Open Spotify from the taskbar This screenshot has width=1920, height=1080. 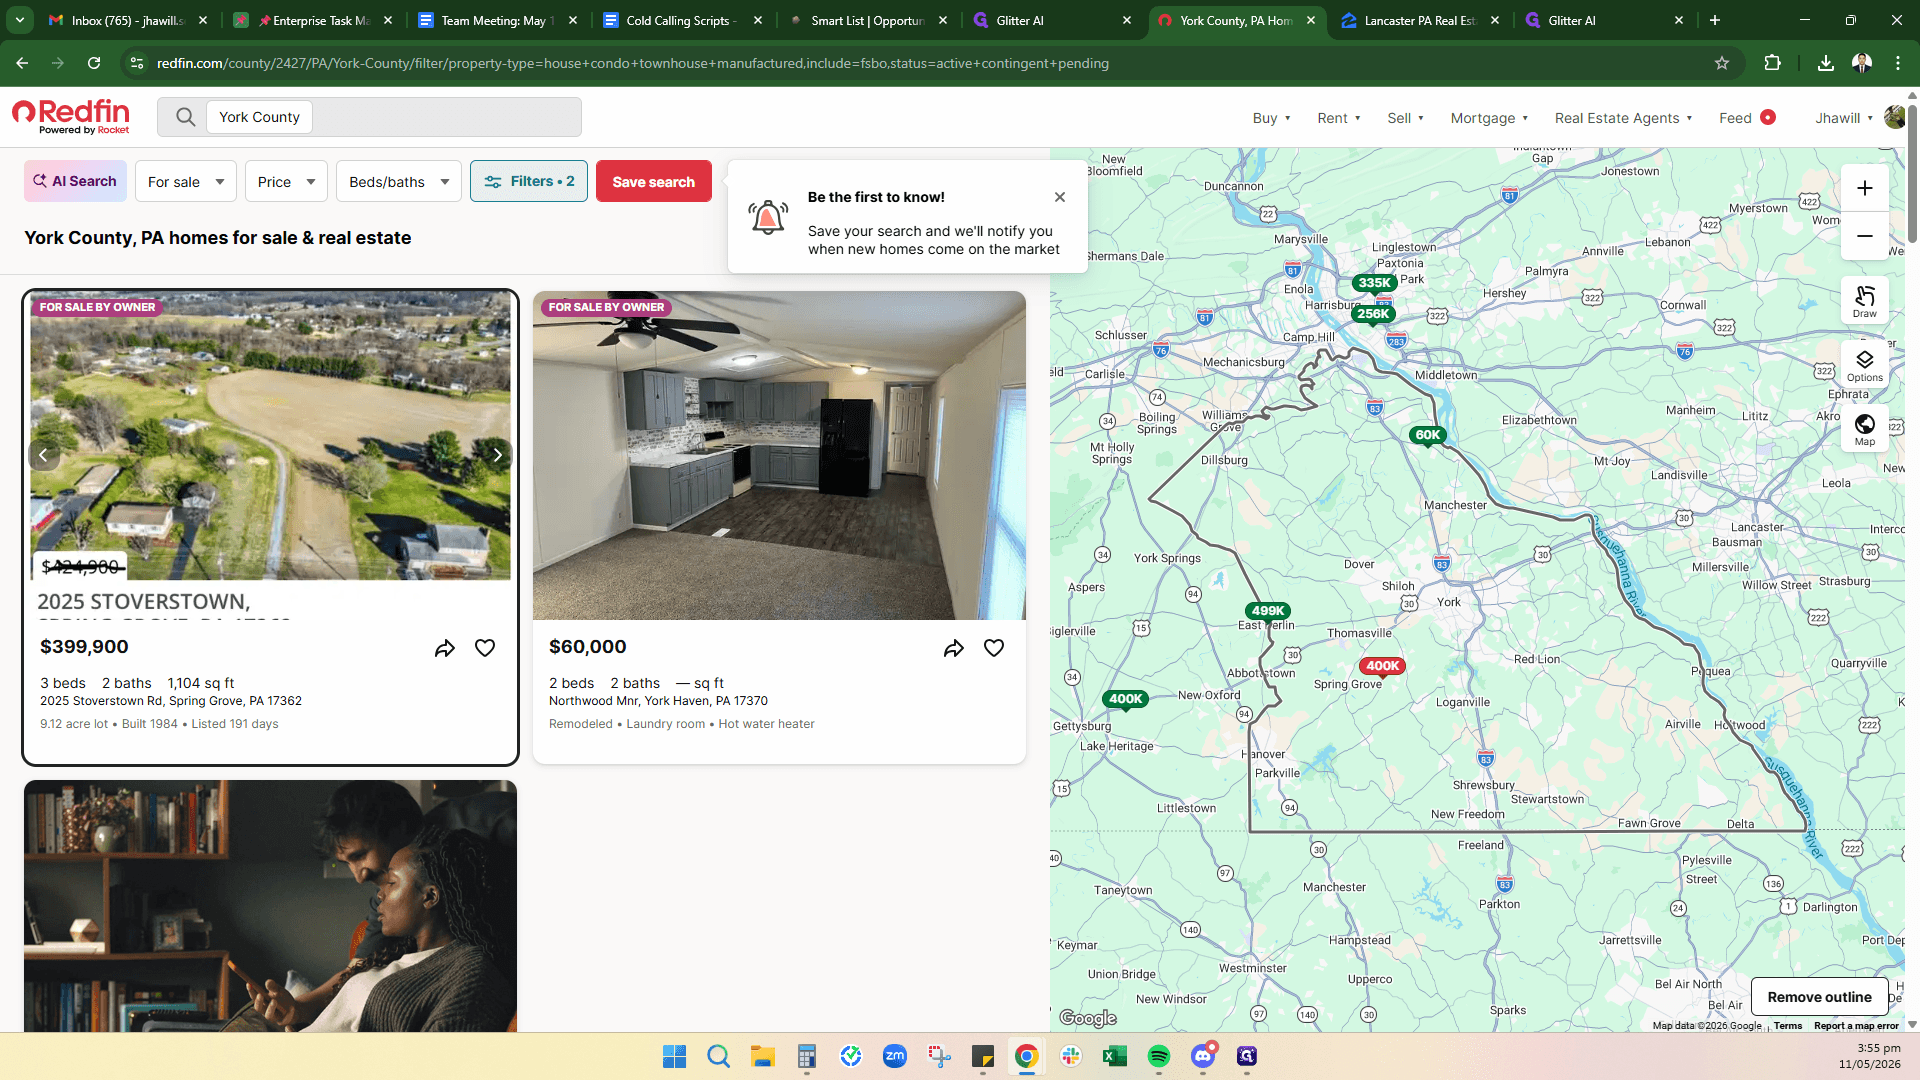(1159, 1056)
